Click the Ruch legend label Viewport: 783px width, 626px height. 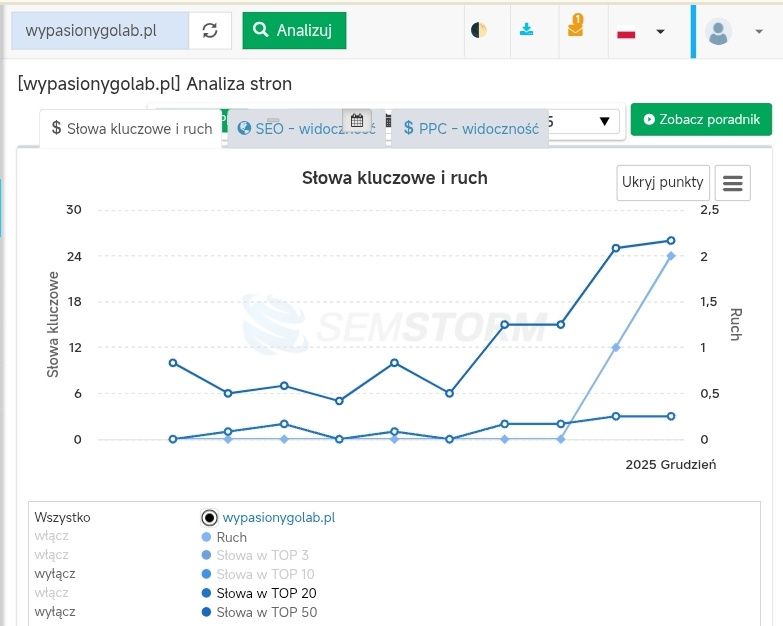pyautogui.click(x=232, y=537)
